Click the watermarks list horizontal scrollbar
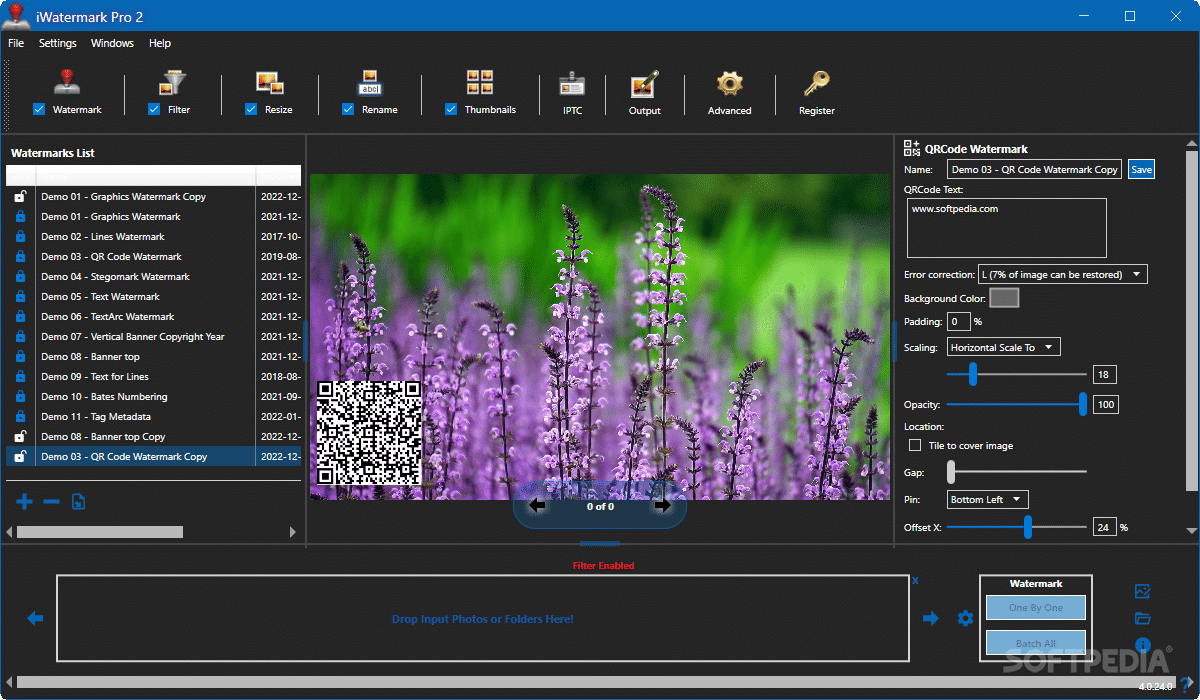 pyautogui.click(x=100, y=532)
